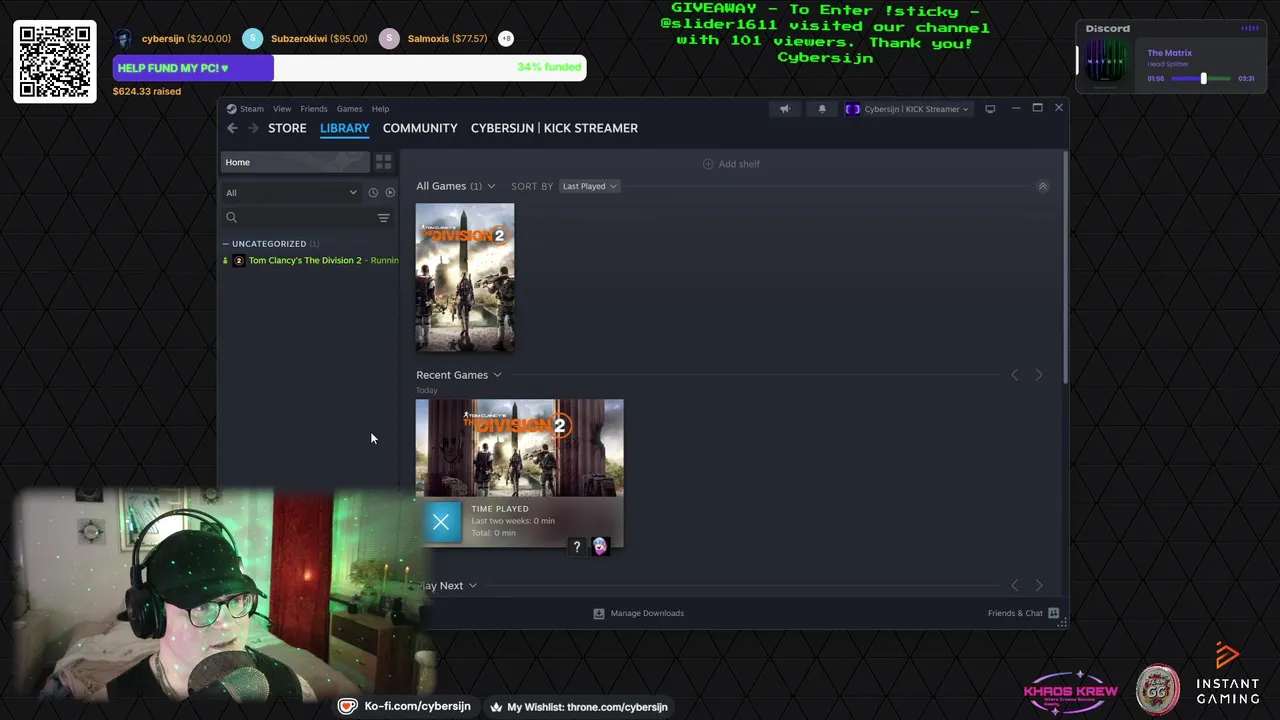Image resolution: width=1280 pixels, height=720 pixels.
Task: Click the Ko-fi.com/cybersijn link
Action: pos(405,706)
